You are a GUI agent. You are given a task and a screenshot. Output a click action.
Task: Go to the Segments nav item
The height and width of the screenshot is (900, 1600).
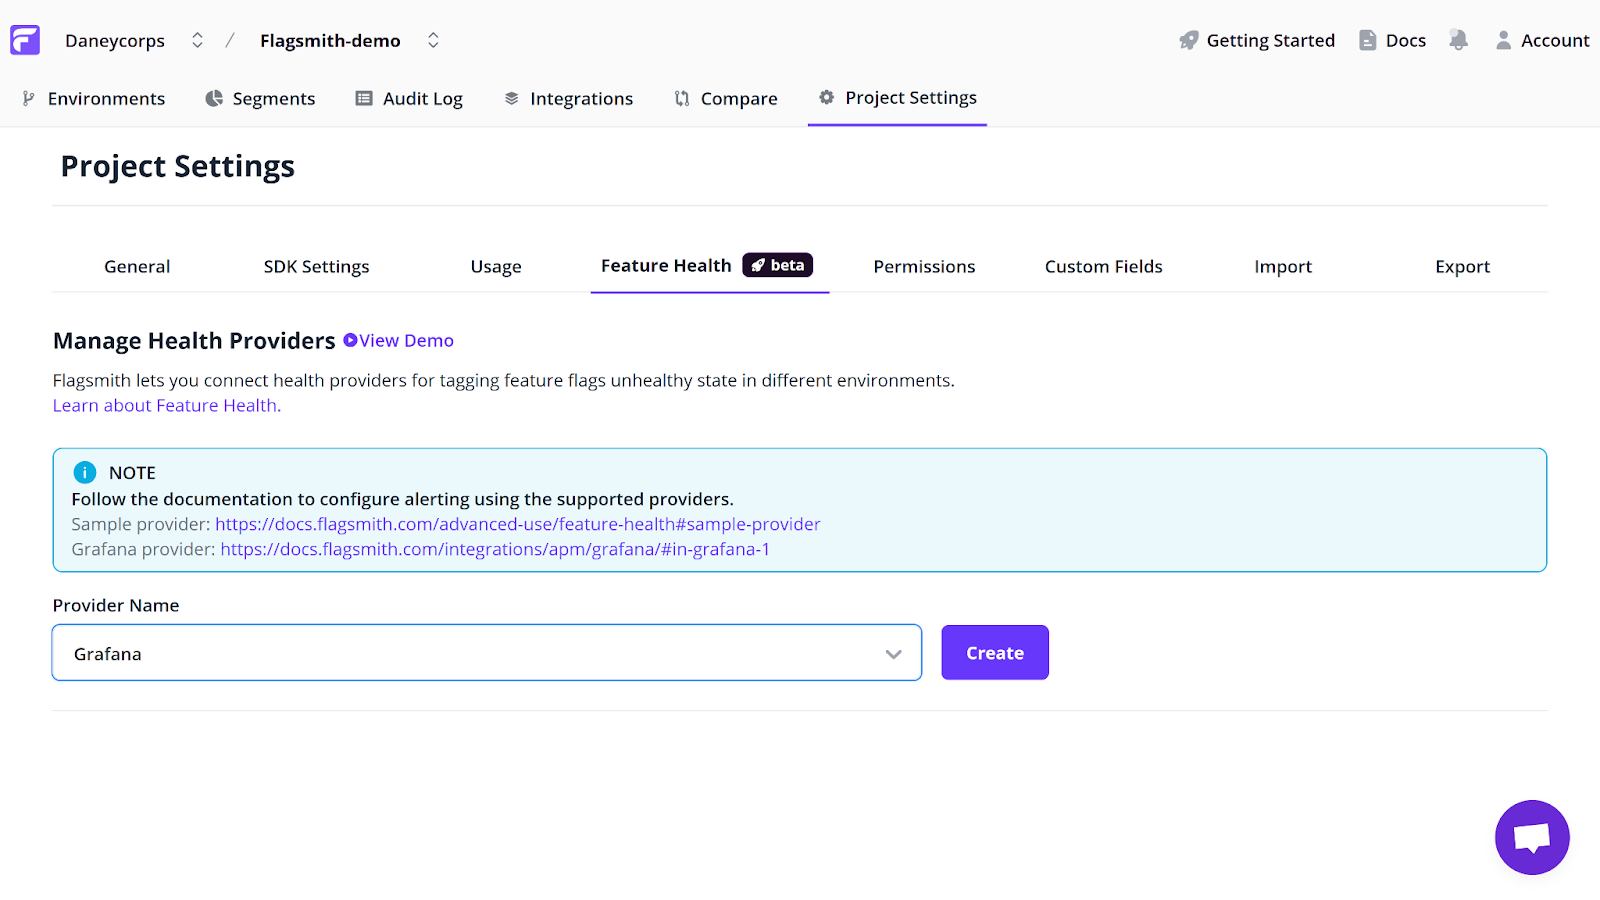tap(274, 99)
